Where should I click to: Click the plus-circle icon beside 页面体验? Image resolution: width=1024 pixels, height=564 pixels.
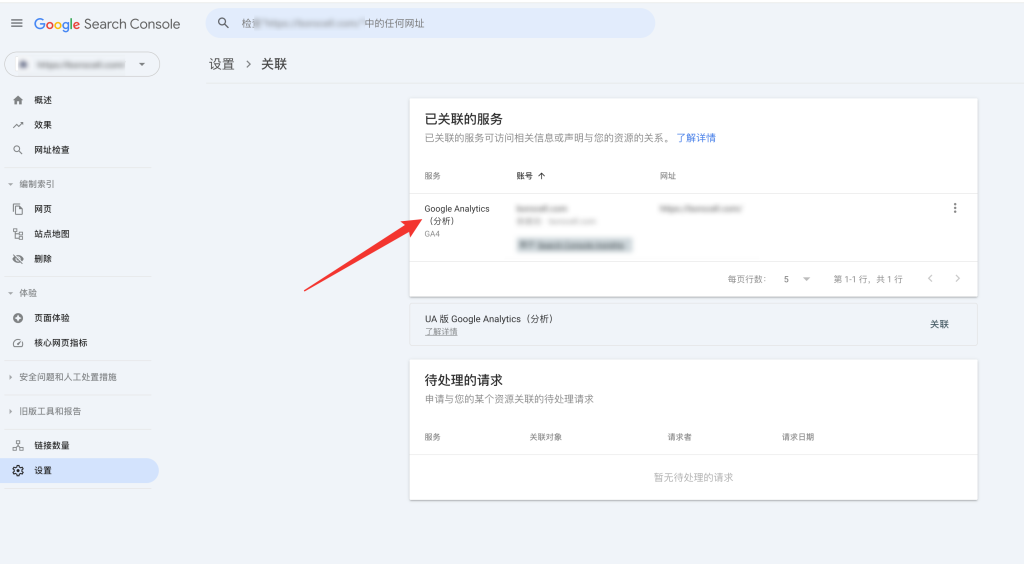(x=18, y=318)
